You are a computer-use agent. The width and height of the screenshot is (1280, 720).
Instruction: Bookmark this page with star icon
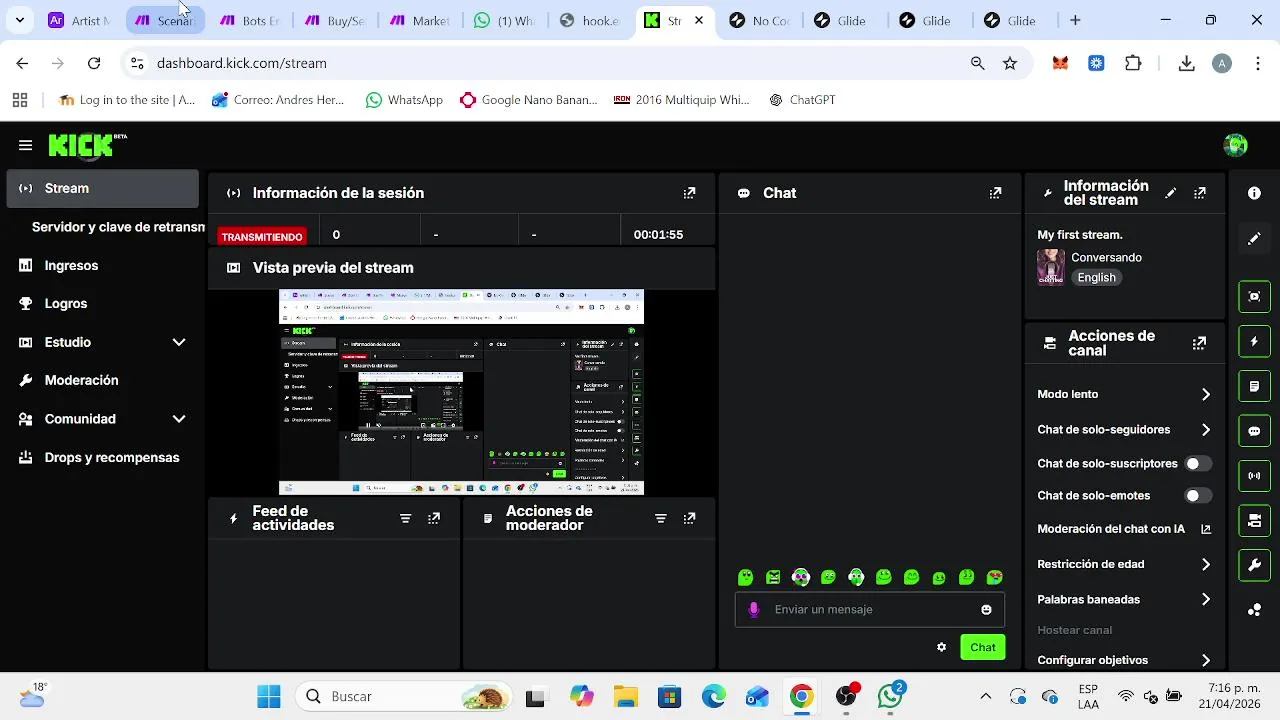(1010, 63)
